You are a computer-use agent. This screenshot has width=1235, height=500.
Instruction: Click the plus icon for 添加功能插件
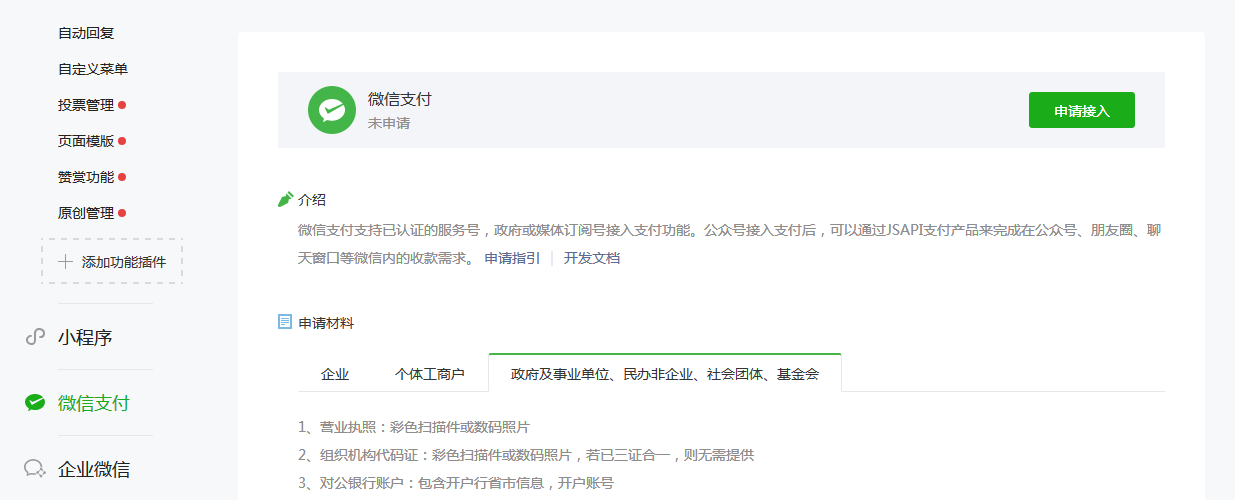click(x=66, y=262)
